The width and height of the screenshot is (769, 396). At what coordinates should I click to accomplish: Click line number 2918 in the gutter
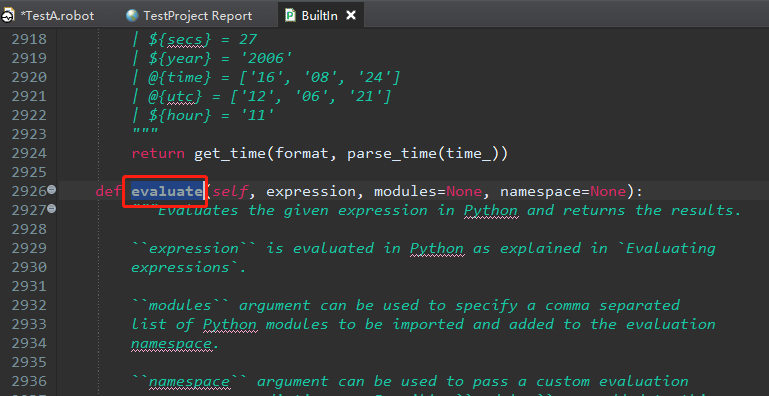tap(29, 39)
